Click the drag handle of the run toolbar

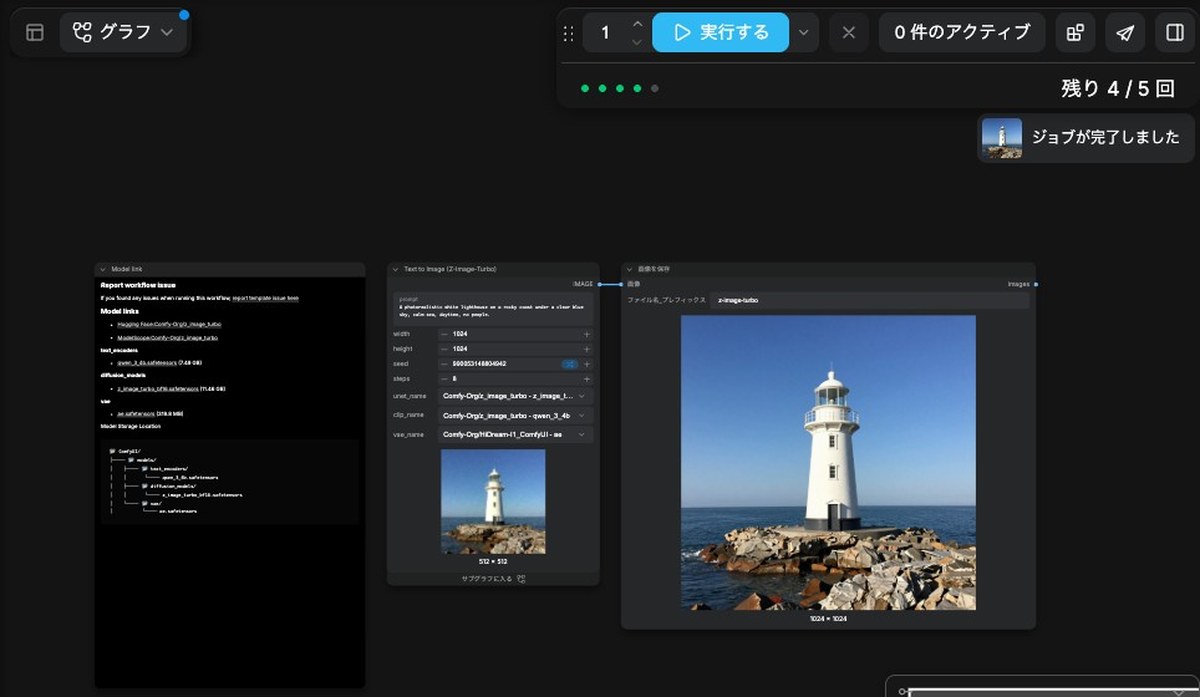(x=569, y=33)
